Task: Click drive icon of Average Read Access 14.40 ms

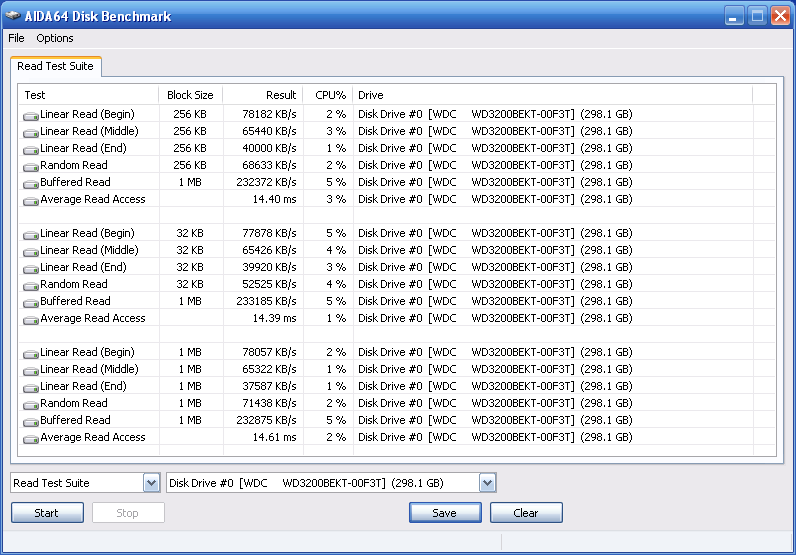Action: (31, 201)
